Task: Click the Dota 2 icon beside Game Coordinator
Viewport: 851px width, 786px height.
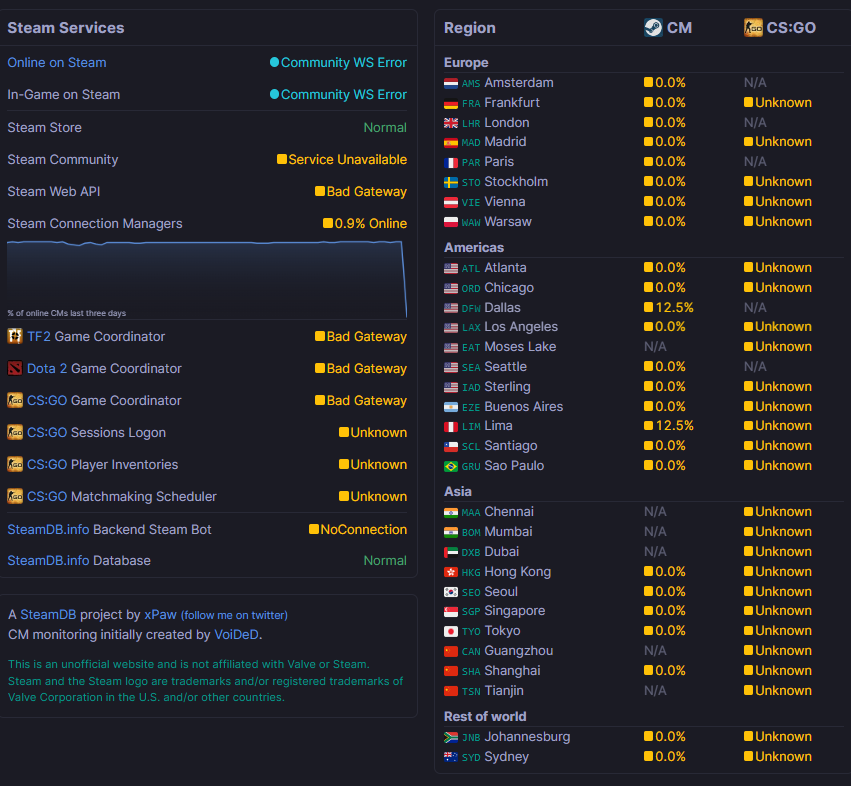Action: [15, 369]
